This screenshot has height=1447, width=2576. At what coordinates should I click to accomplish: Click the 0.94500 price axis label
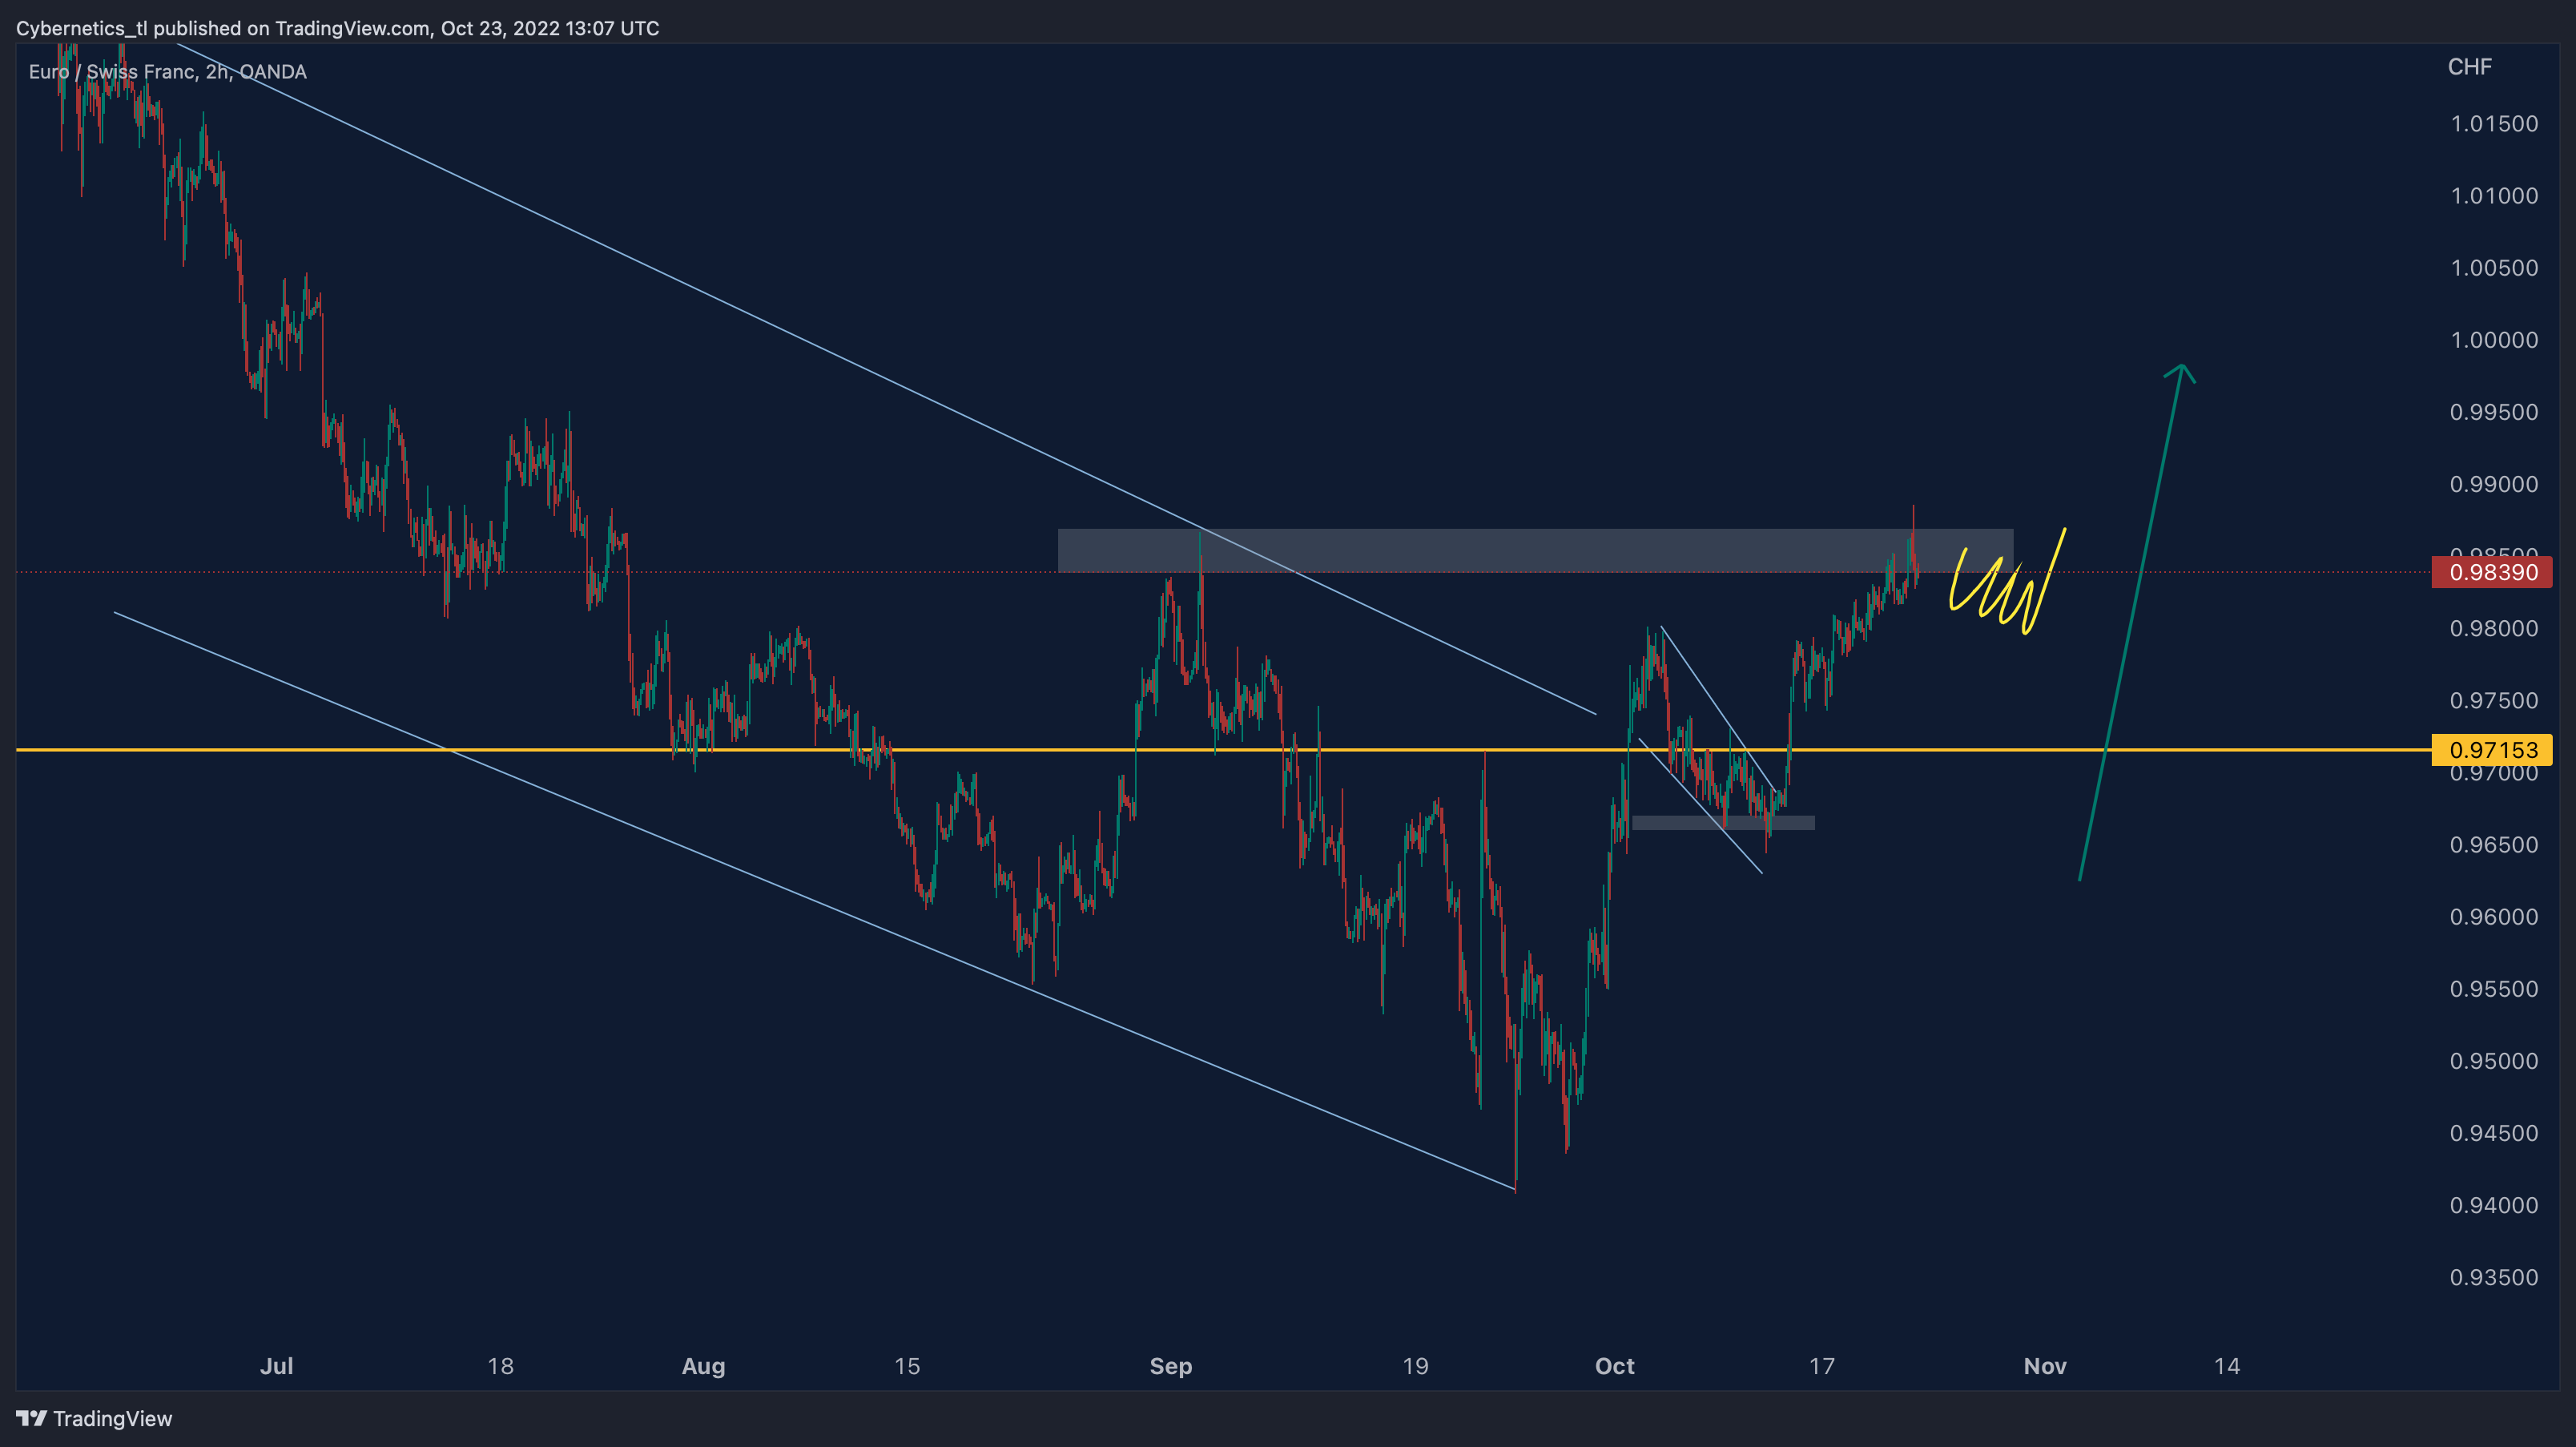coord(2493,1133)
